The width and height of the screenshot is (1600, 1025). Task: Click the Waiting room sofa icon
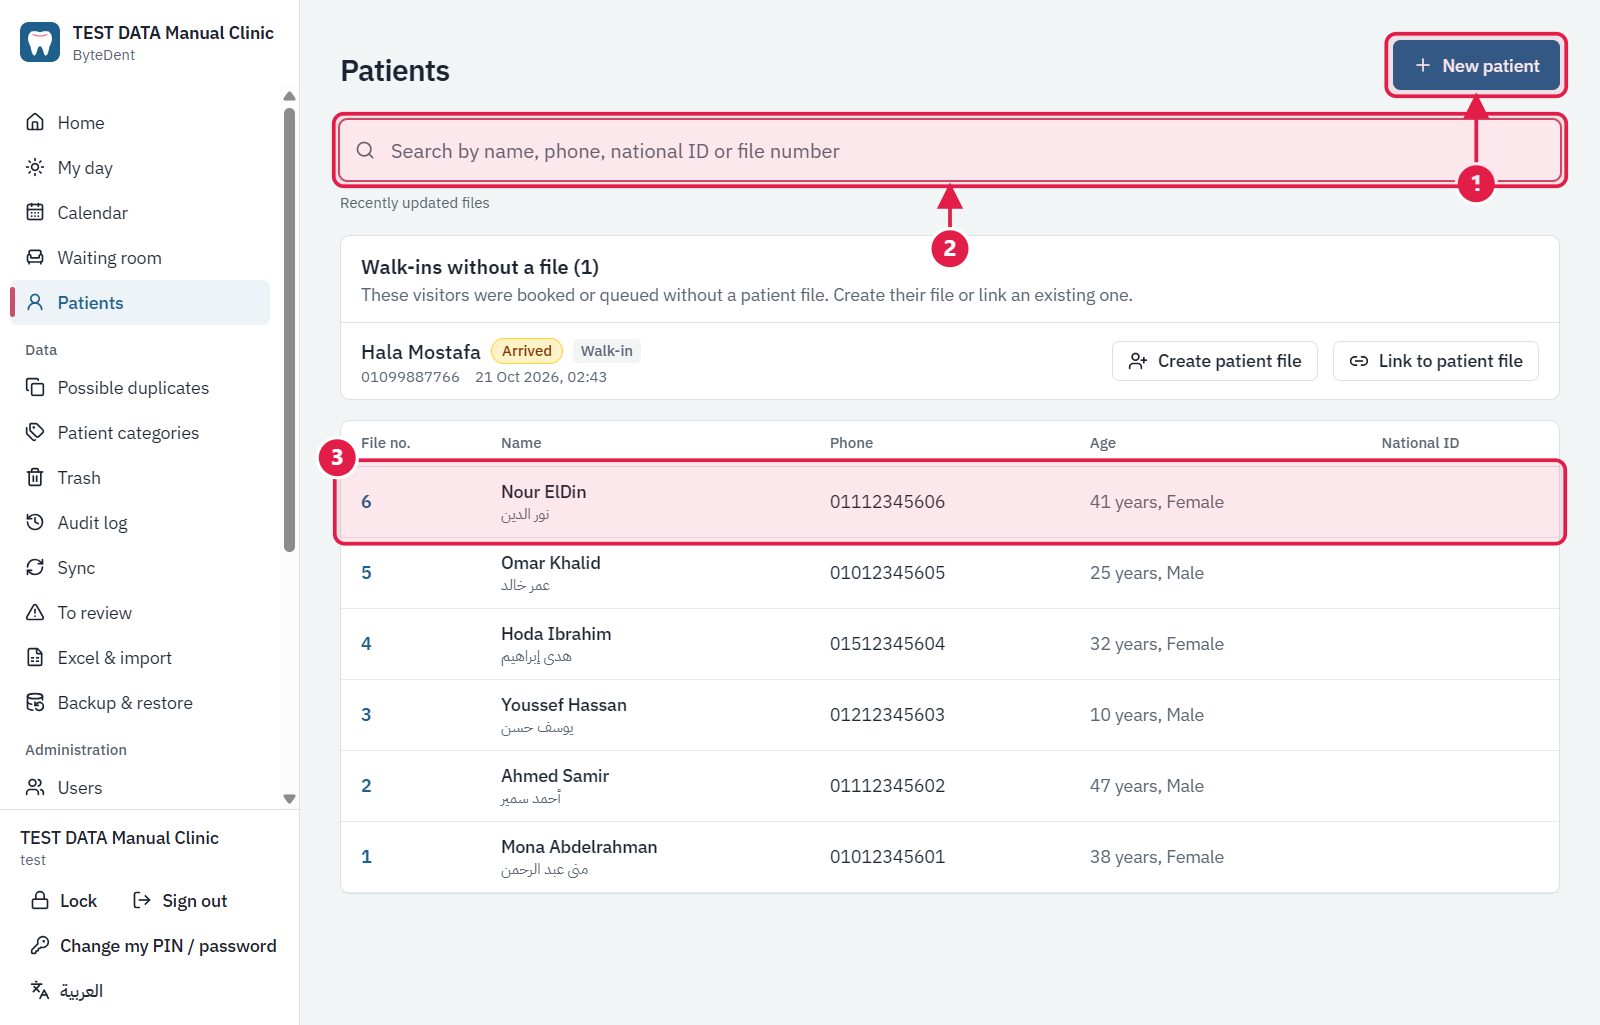[x=35, y=257]
